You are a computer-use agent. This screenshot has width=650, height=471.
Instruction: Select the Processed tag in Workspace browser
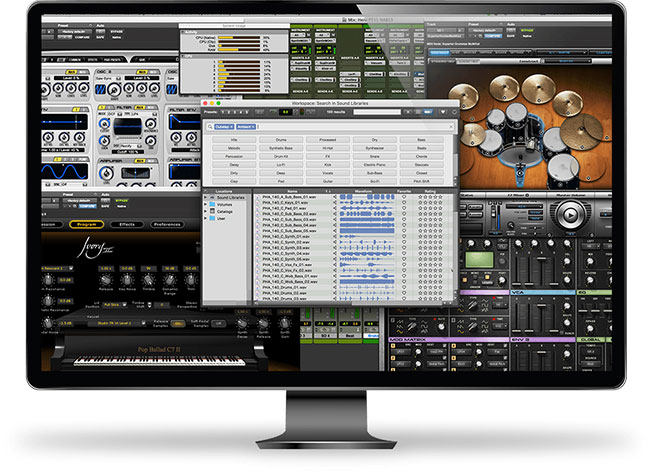point(327,140)
